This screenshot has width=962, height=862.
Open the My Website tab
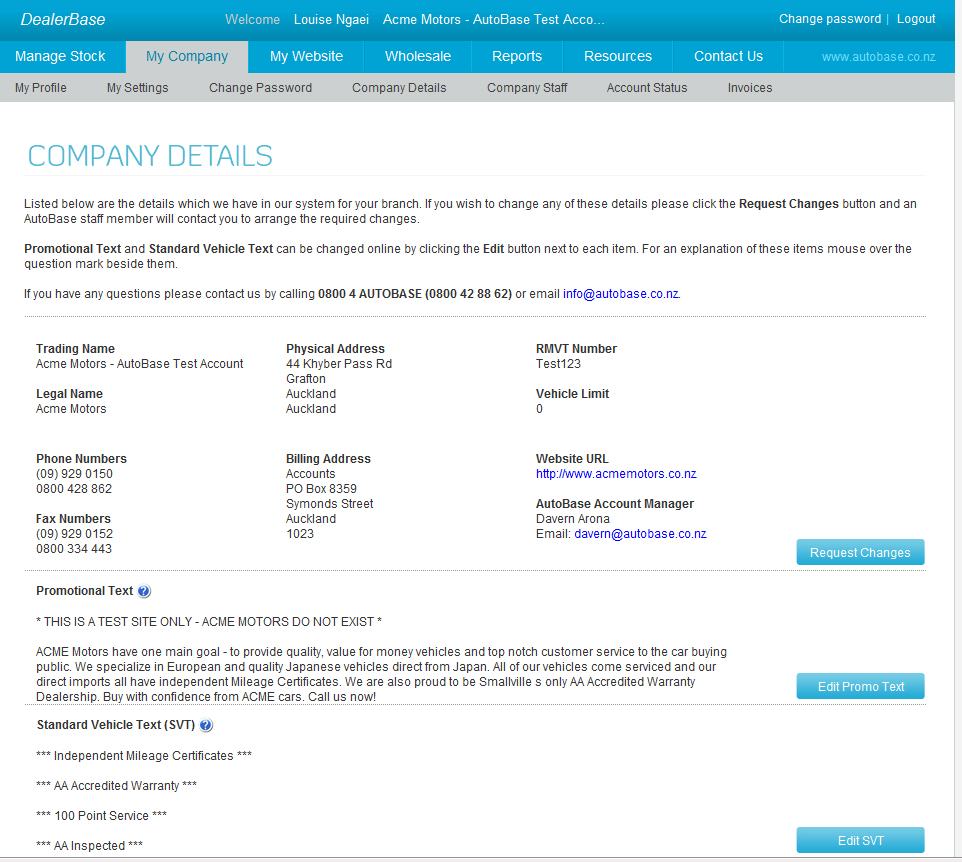pyautogui.click(x=306, y=56)
